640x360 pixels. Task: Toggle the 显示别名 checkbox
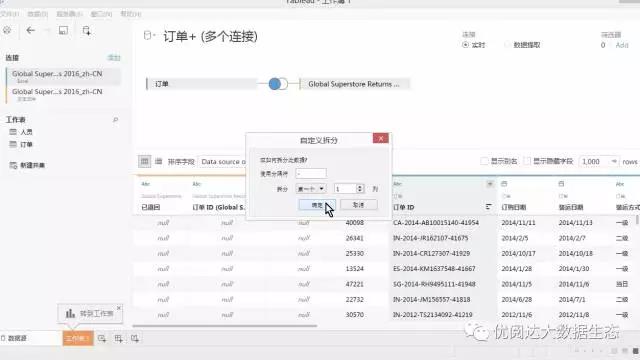tap(484, 161)
